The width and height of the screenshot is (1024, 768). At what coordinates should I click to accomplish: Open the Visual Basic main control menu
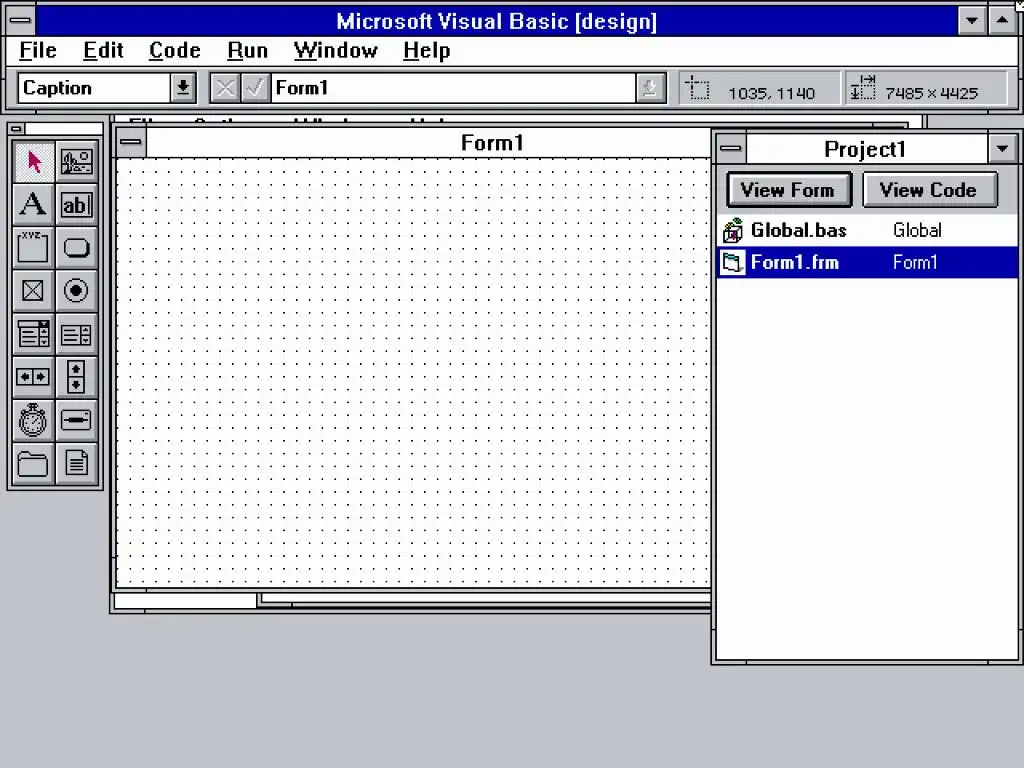click(x=20, y=20)
